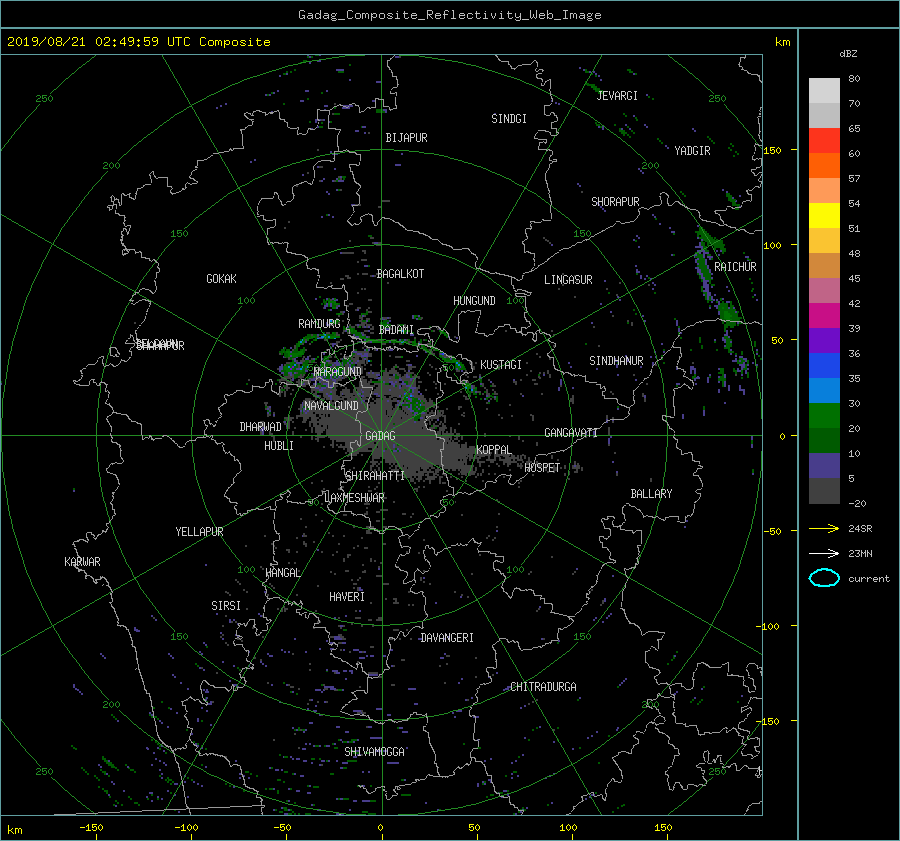Click the HOSPET town label

tap(542, 468)
